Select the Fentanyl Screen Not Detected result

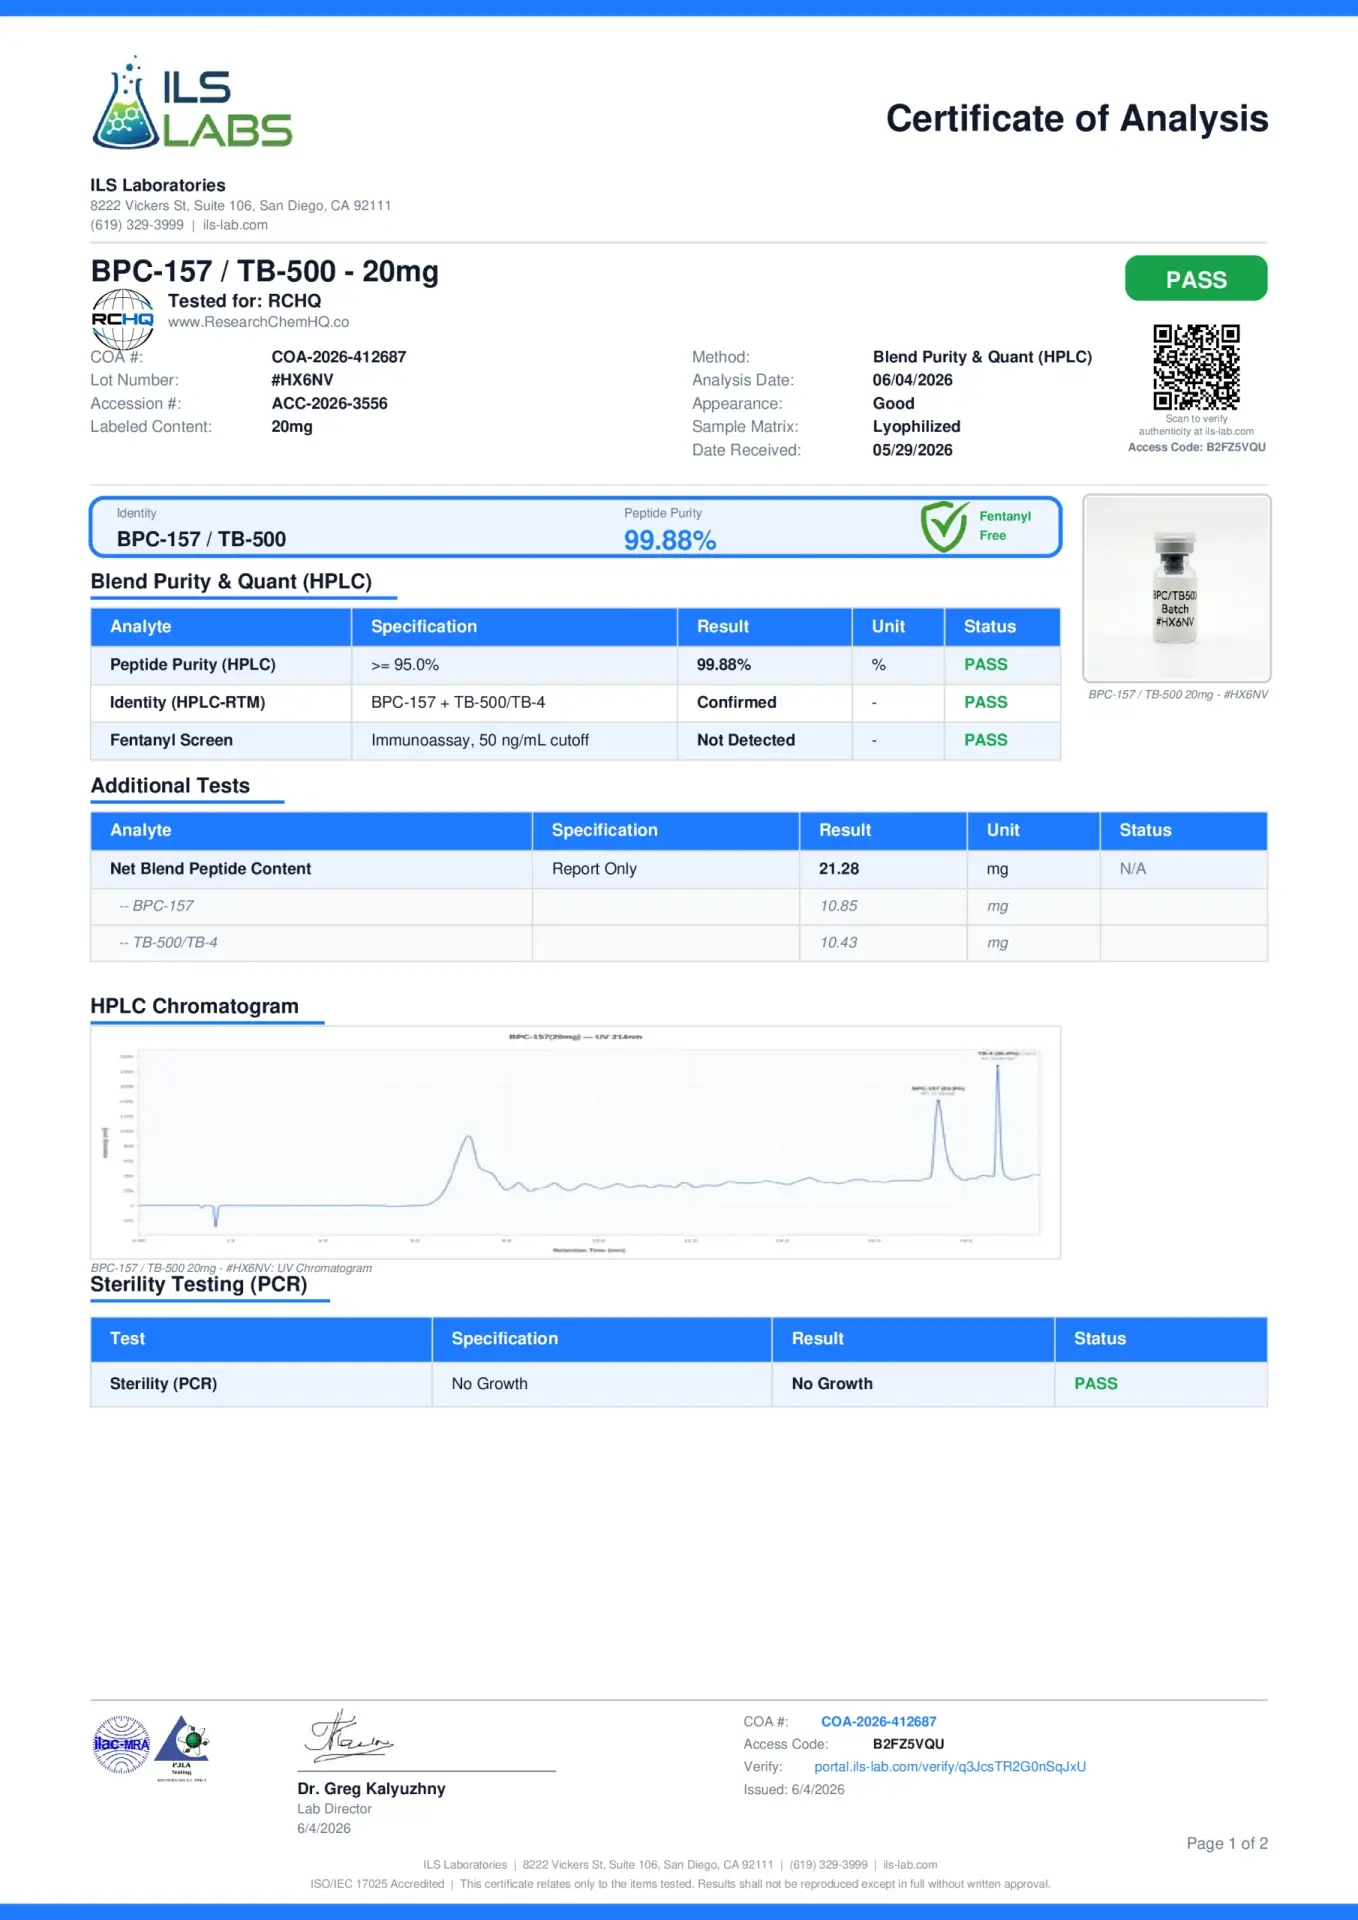click(x=746, y=740)
